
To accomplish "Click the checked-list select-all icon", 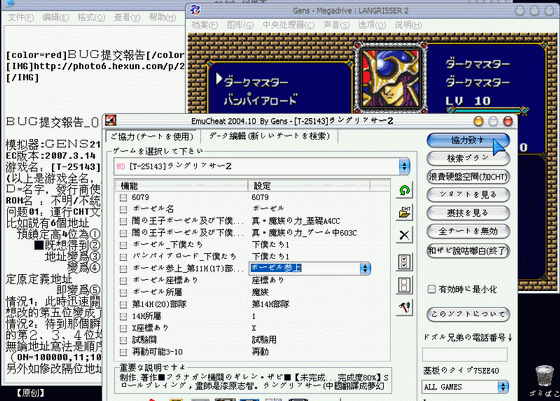I will 404,262.
